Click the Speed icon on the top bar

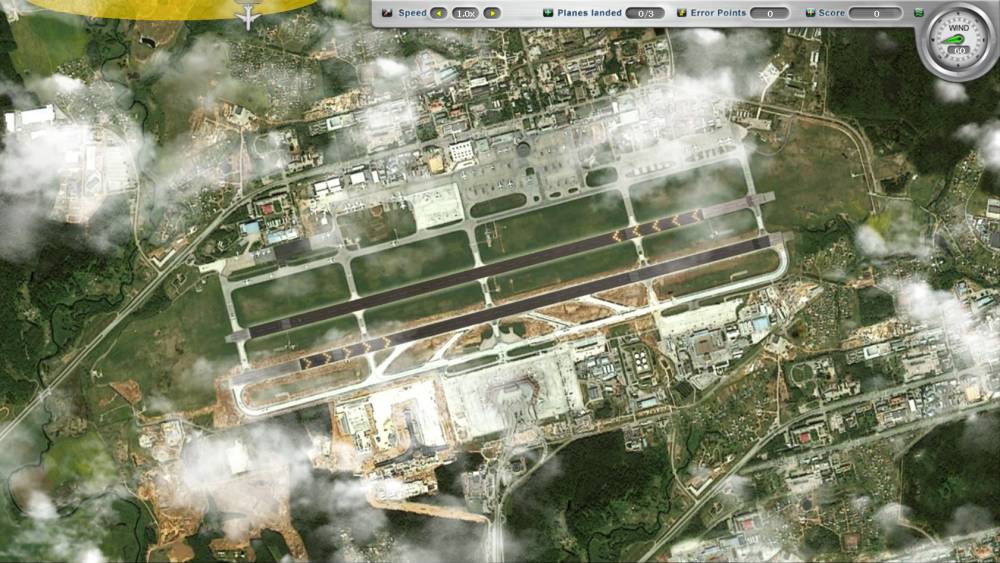[387, 13]
